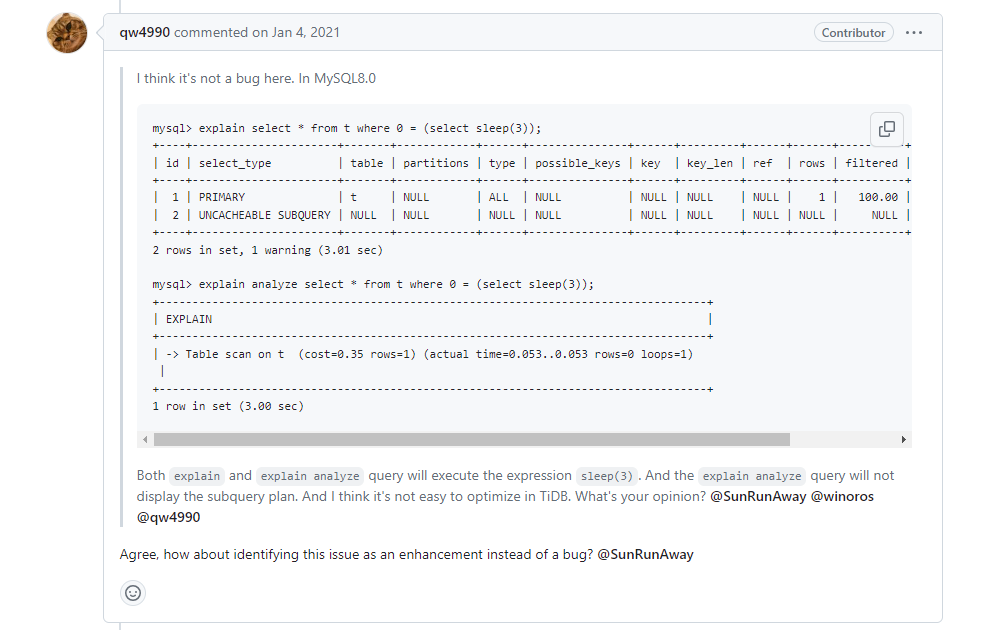Open @SunRunAway mention after 'instead of a bug?'
The image size is (1008, 630).
(645, 554)
